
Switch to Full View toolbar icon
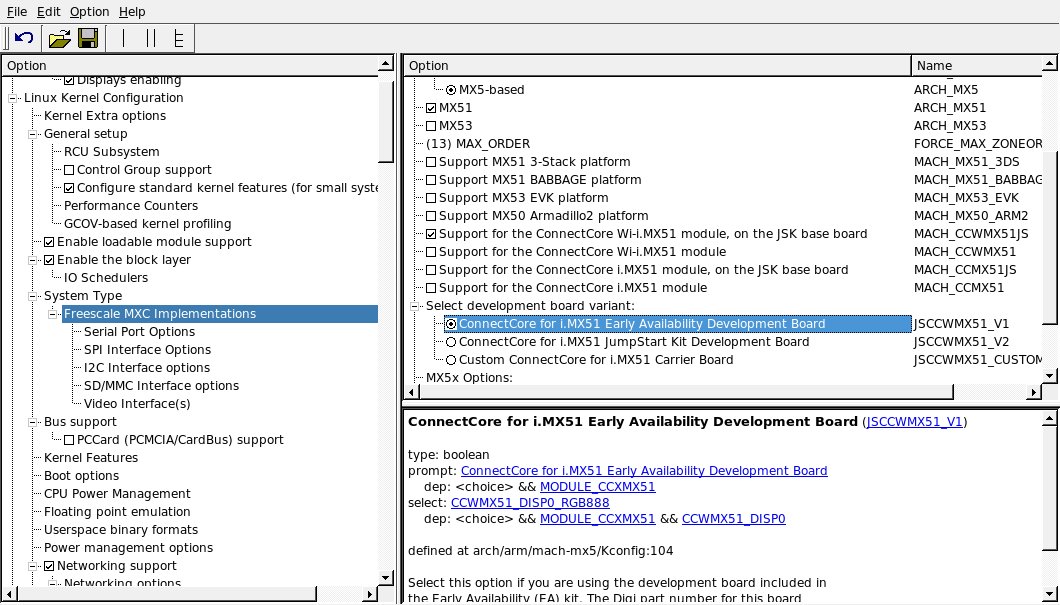[178, 38]
